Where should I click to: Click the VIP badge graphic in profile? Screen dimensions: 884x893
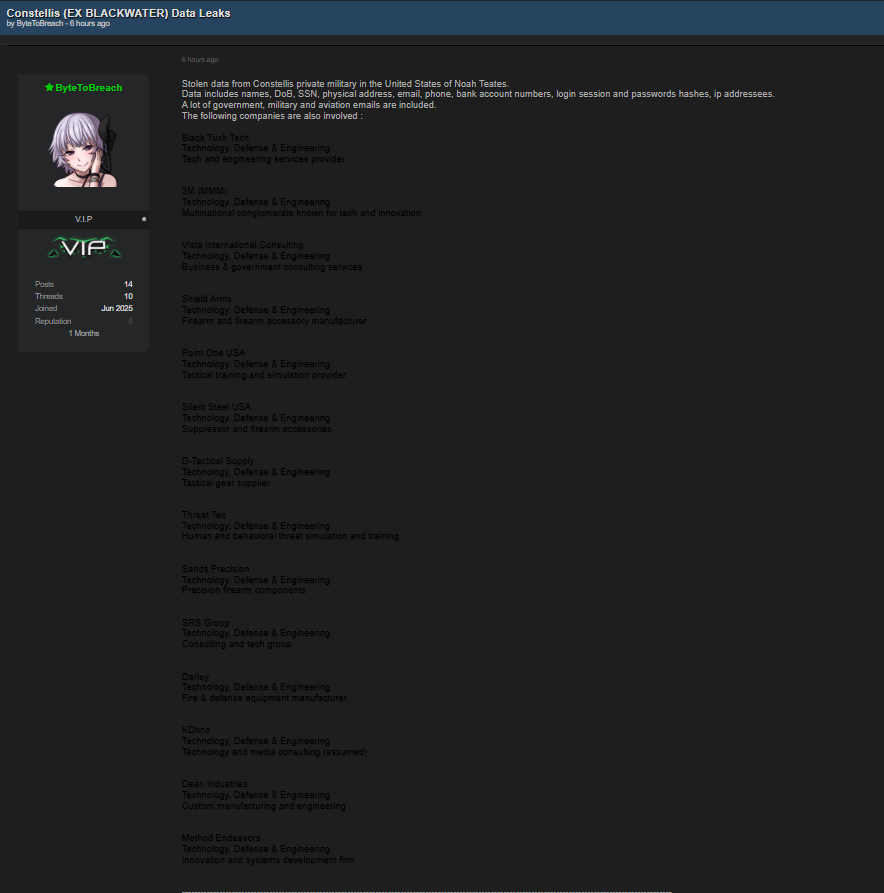coord(84,247)
